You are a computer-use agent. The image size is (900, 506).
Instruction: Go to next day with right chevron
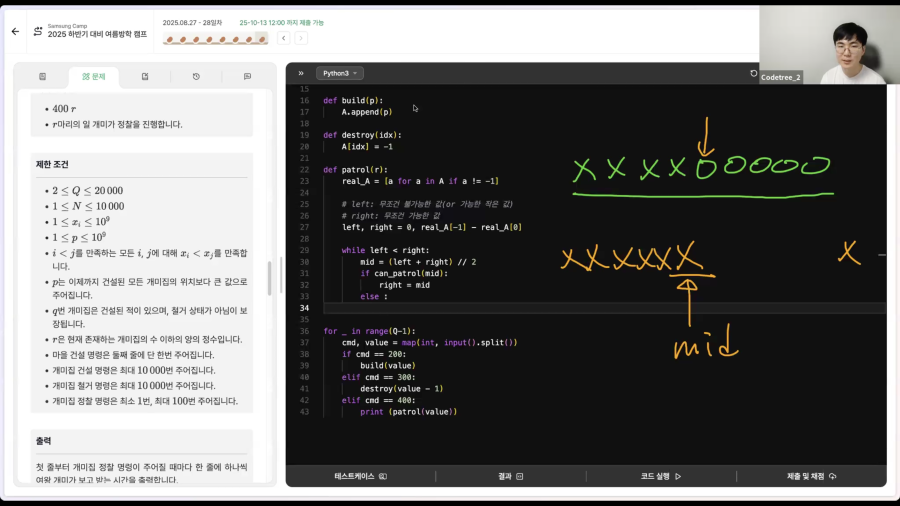pos(301,38)
